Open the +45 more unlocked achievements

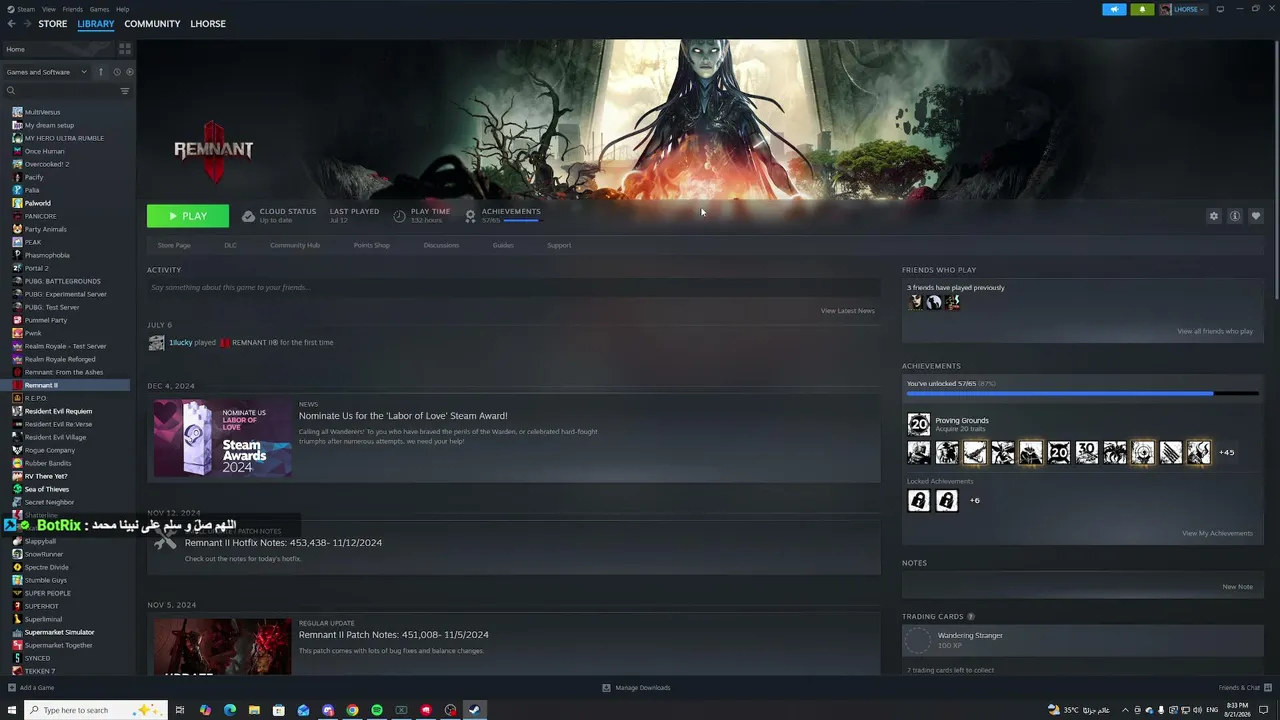tap(1227, 452)
